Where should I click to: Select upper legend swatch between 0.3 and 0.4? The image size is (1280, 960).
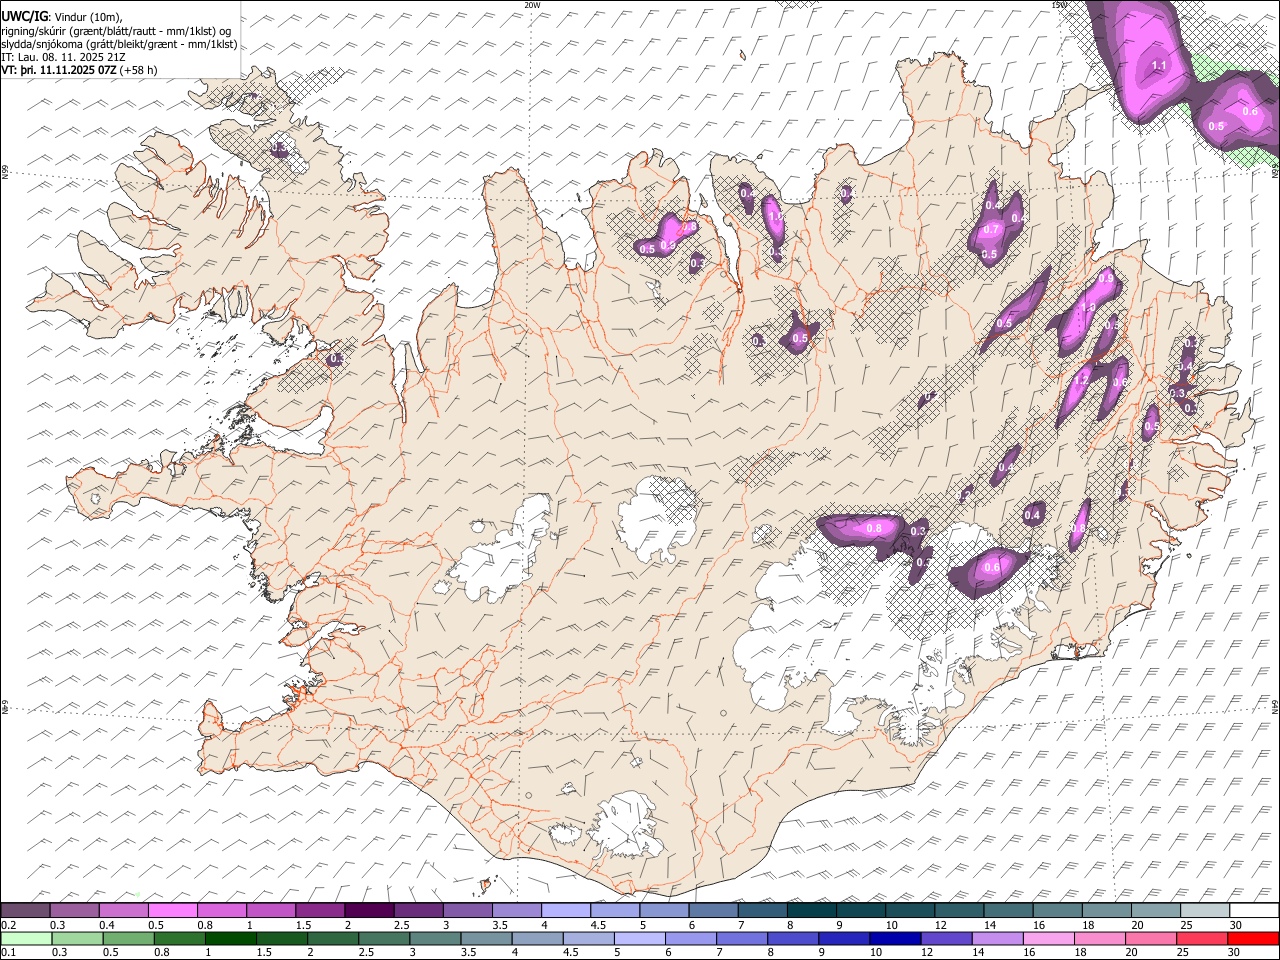coord(74,911)
